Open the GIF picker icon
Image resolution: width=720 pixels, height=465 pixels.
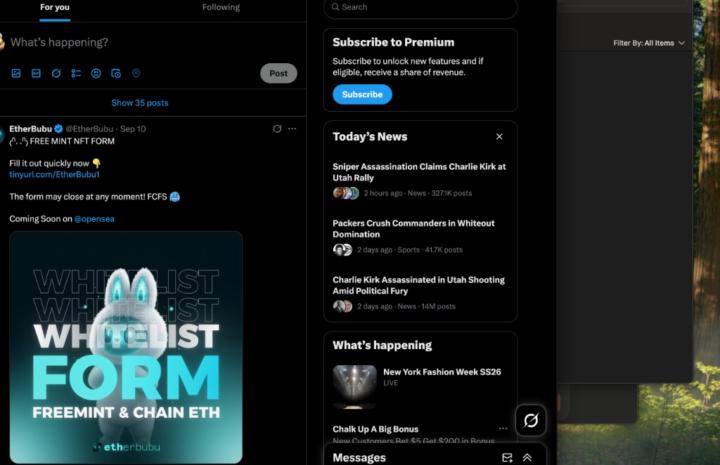(36, 73)
